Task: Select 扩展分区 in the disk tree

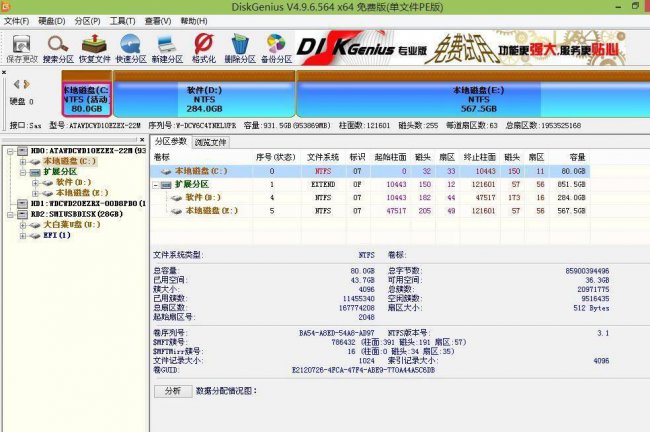Action: (x=60, y=172)
